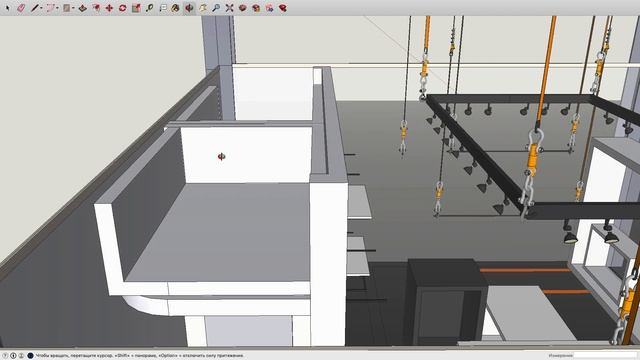The height and width of the screenshot is (360, 640).
Task: Select the arrow Select tool
Action: 7,8
